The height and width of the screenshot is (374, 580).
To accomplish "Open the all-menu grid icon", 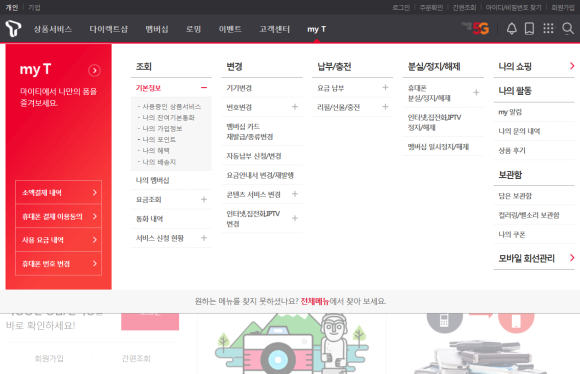I will (548, 28).
